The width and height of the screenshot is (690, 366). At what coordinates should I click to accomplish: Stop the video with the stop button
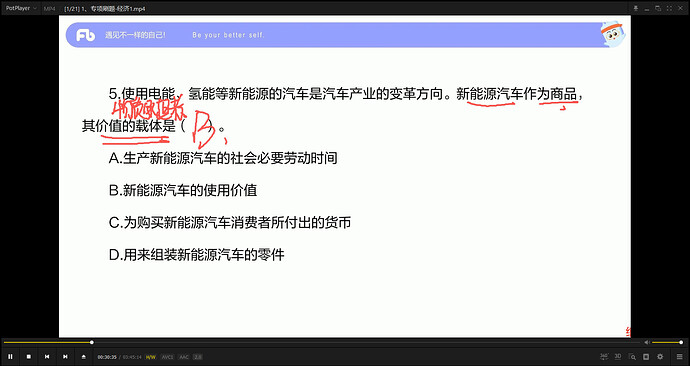point(29,357)
